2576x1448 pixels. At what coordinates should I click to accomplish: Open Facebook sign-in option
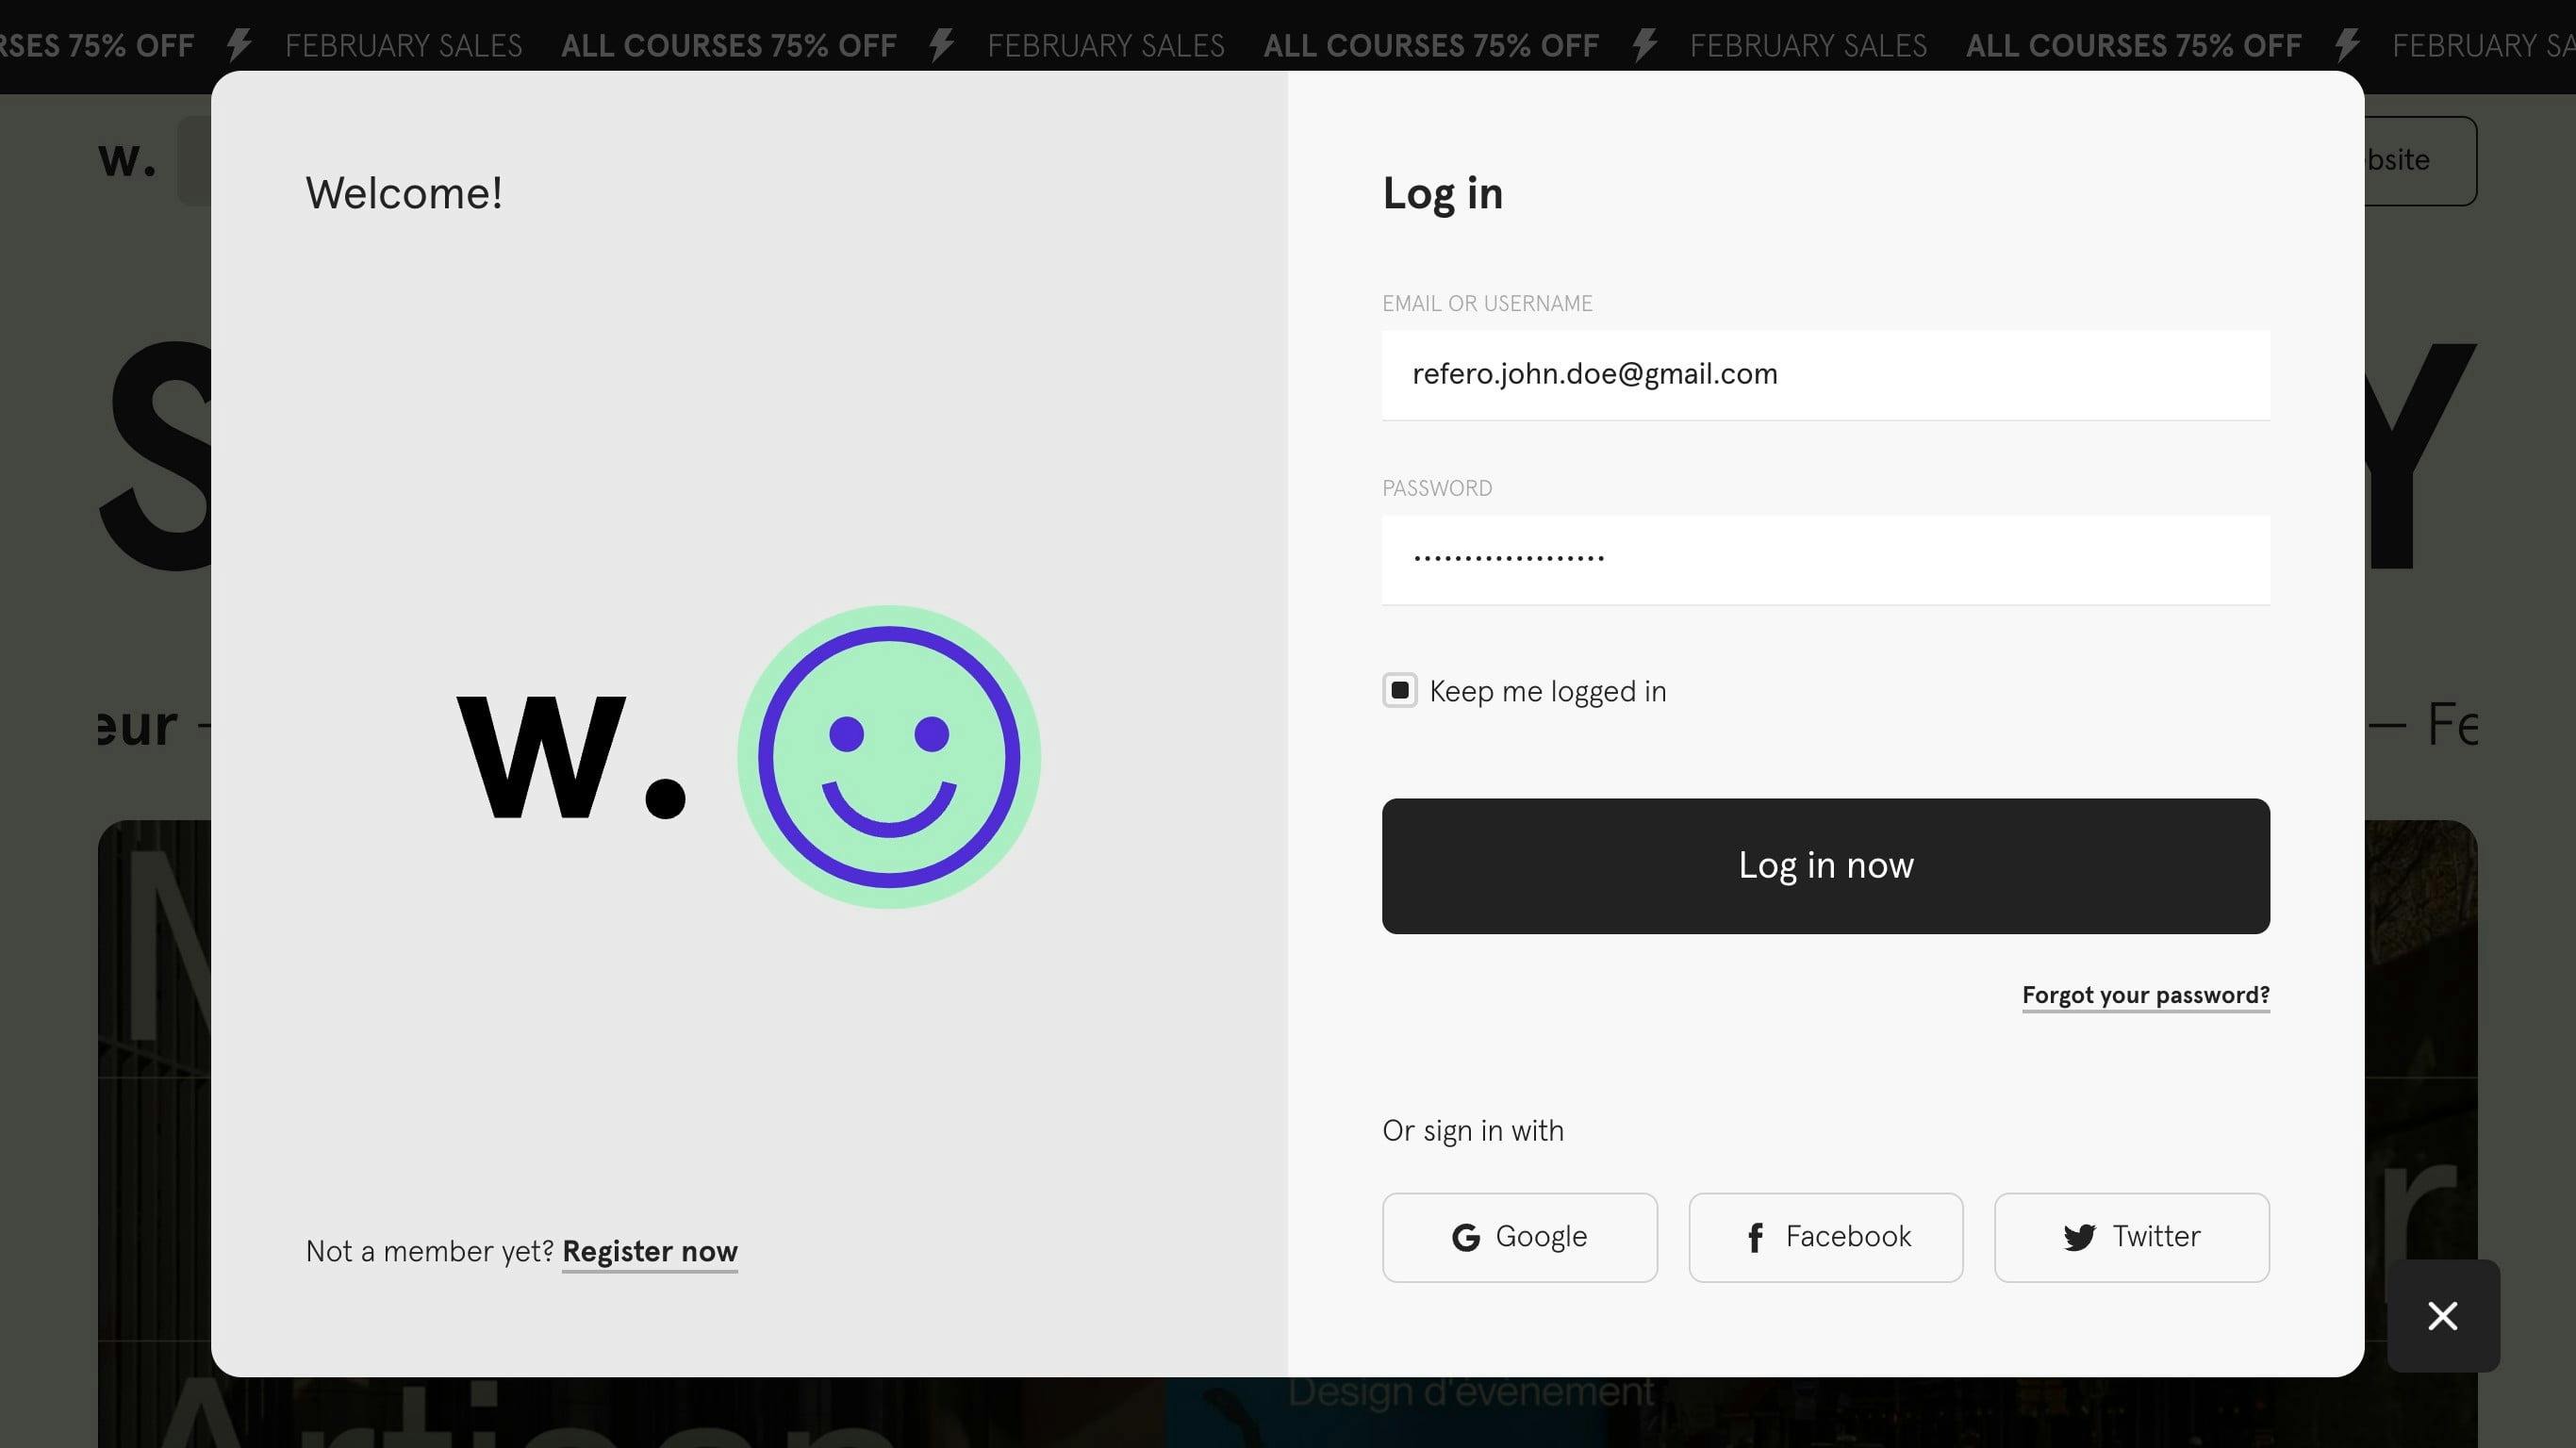[1825, 1238]
